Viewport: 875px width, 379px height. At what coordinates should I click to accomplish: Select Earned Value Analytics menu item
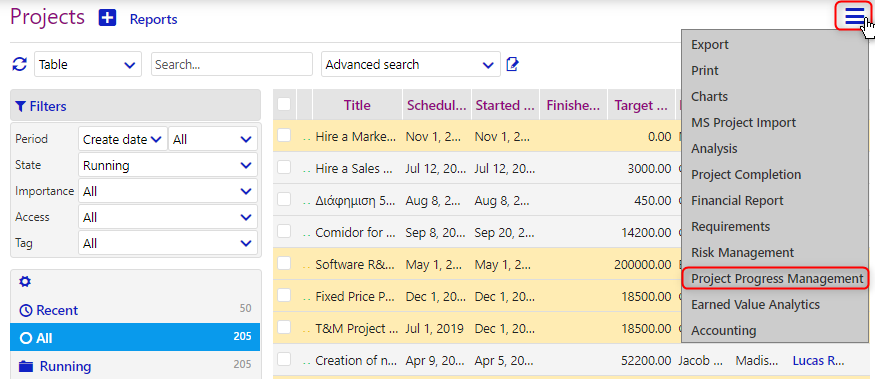(x=775, y=305)
